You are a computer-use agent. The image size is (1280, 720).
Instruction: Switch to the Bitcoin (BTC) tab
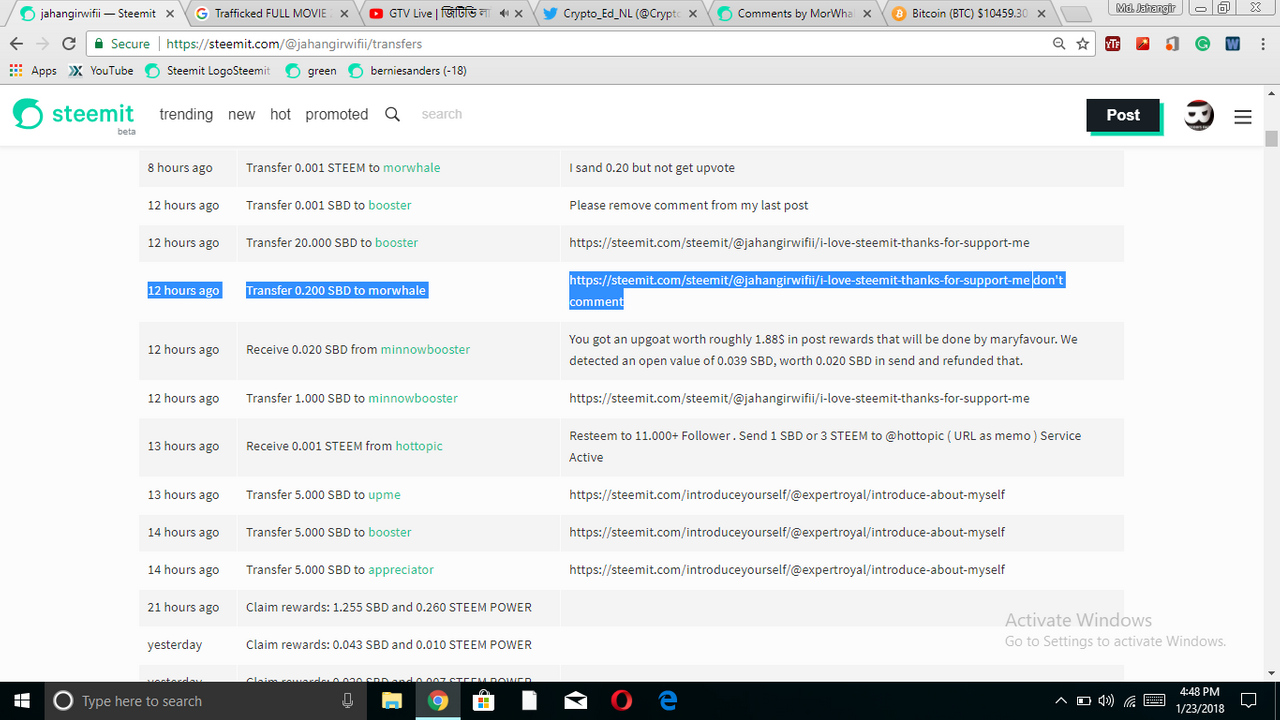point(966,14)
